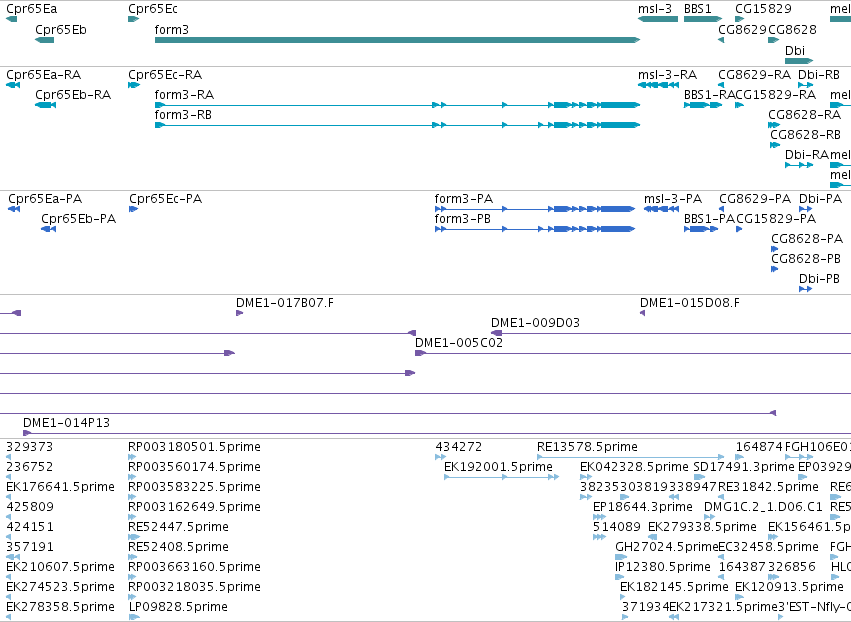Click EST GH27024.5prime

(666, 547)
